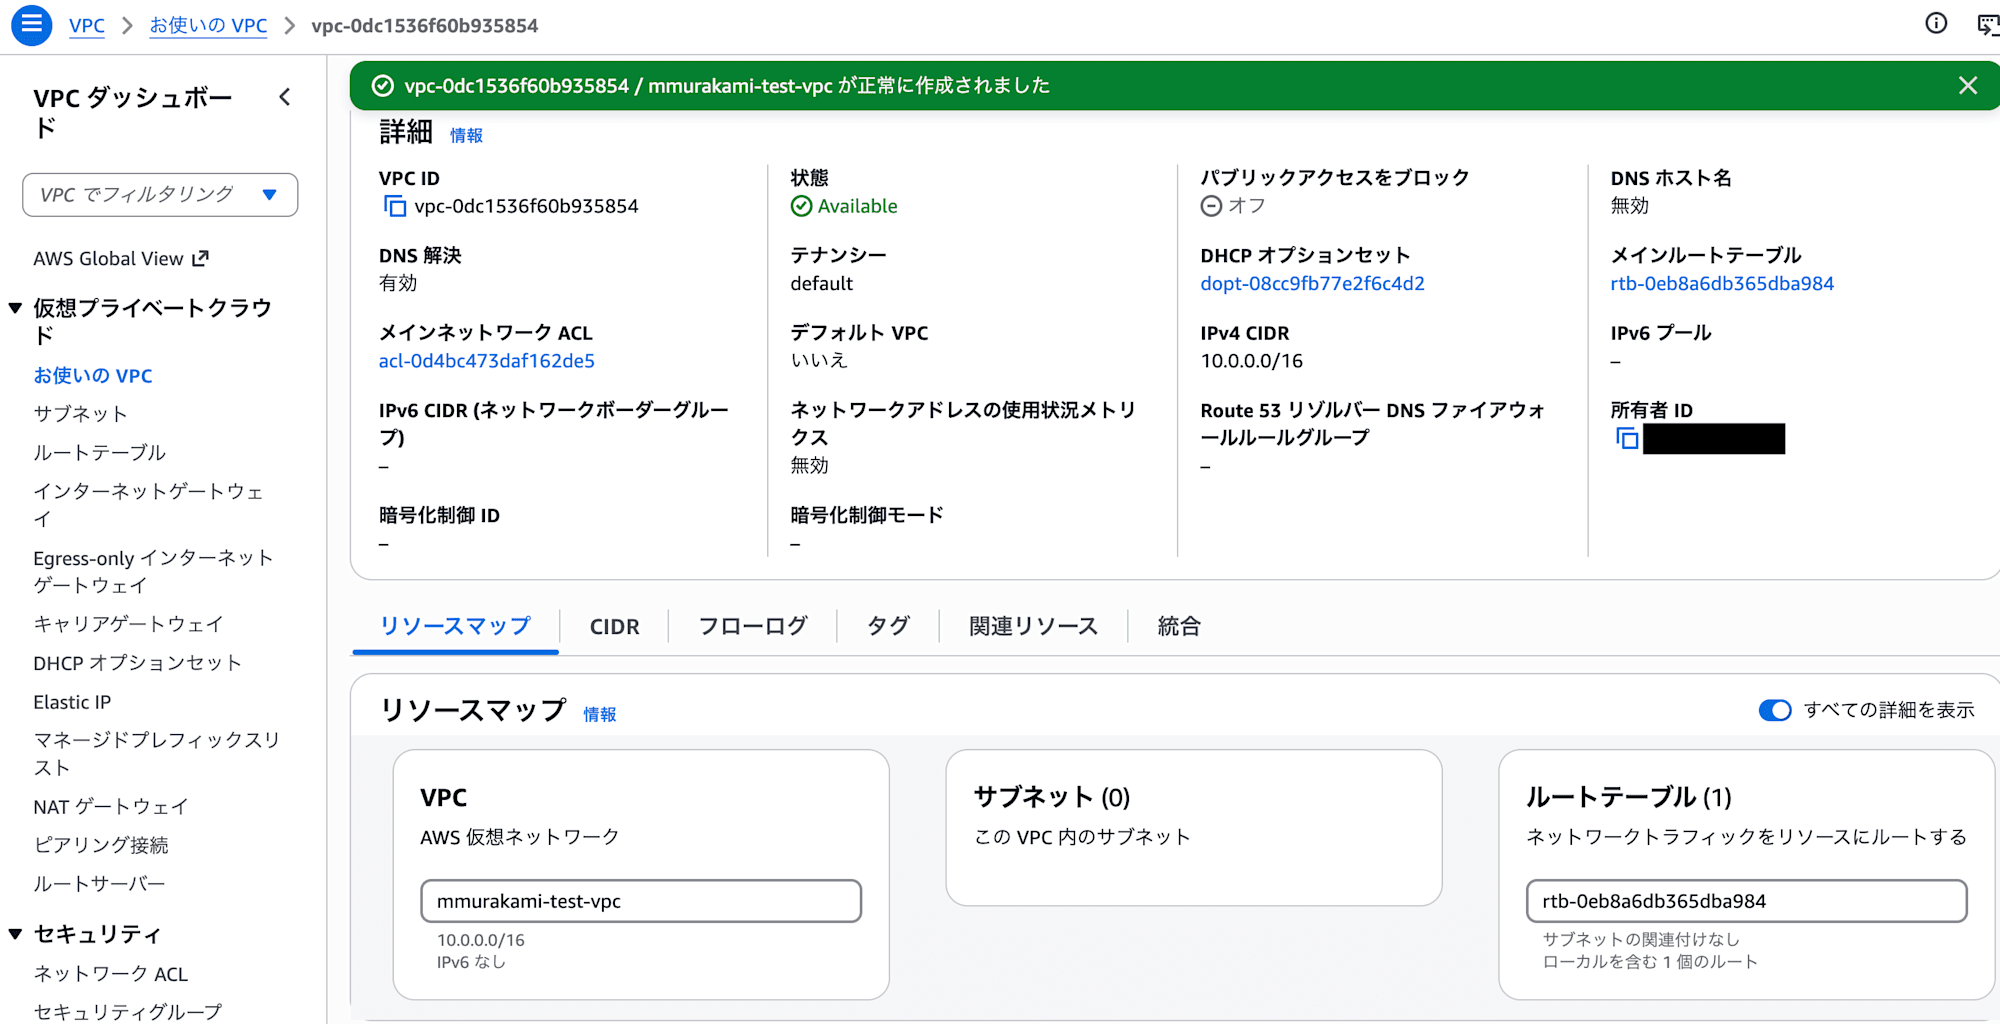2000x1024 pixels.
Task: Open Egress-only インターネットゲートウェイ in sidebar
Action: click(153, 571)
